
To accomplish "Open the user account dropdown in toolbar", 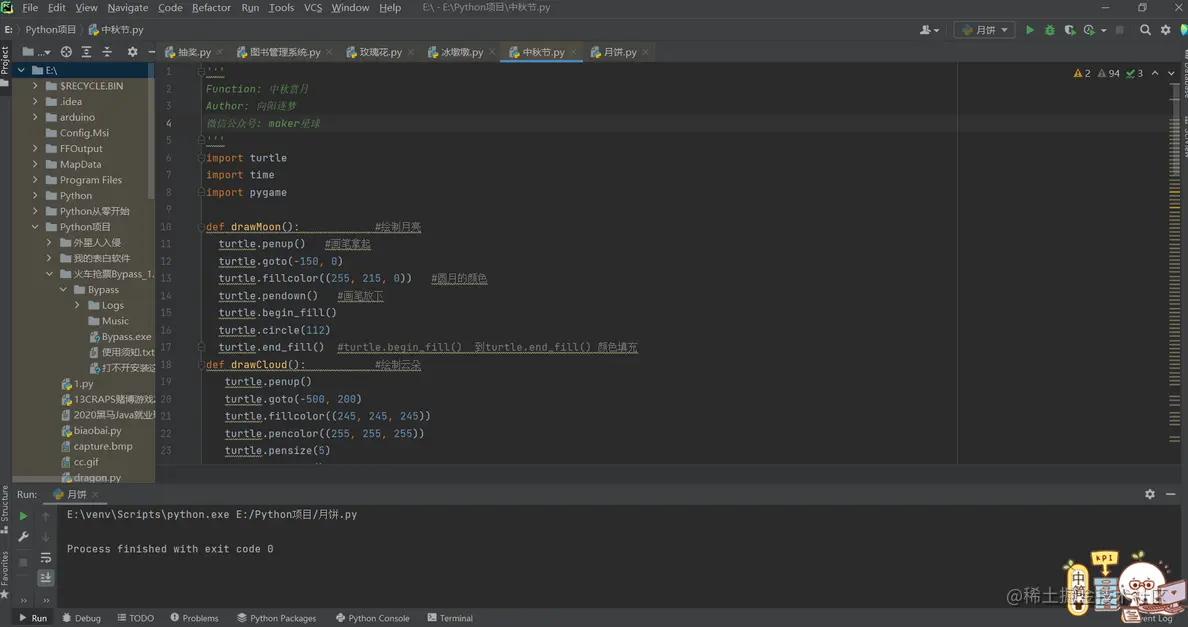I will point(929,30).
